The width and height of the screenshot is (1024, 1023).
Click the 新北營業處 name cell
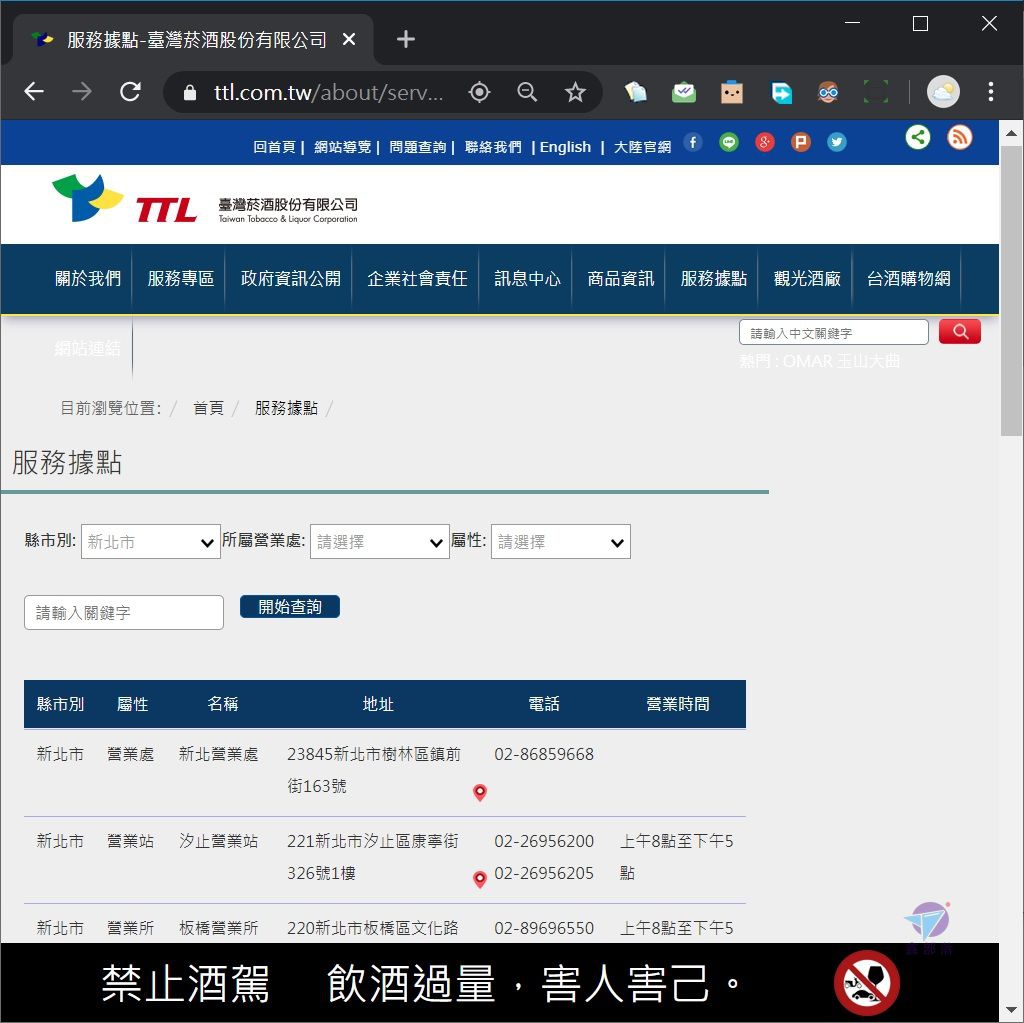(219, 755)
